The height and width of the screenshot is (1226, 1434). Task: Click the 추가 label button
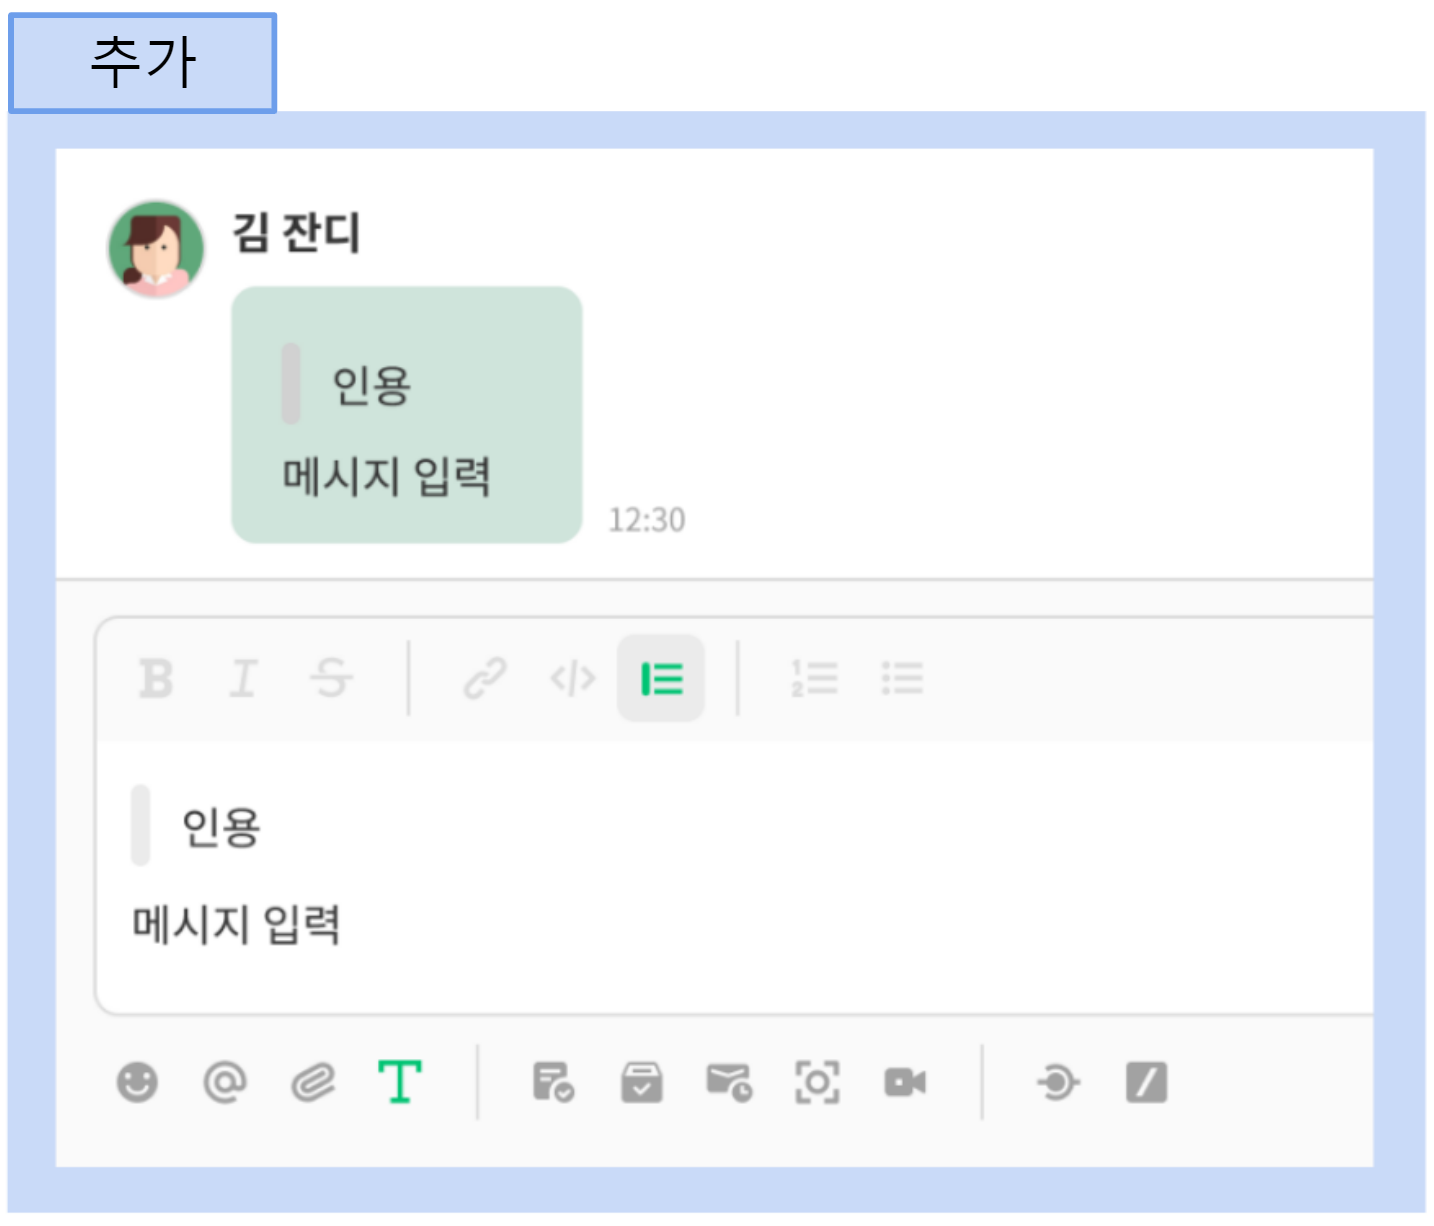click(x=143, y=62)
